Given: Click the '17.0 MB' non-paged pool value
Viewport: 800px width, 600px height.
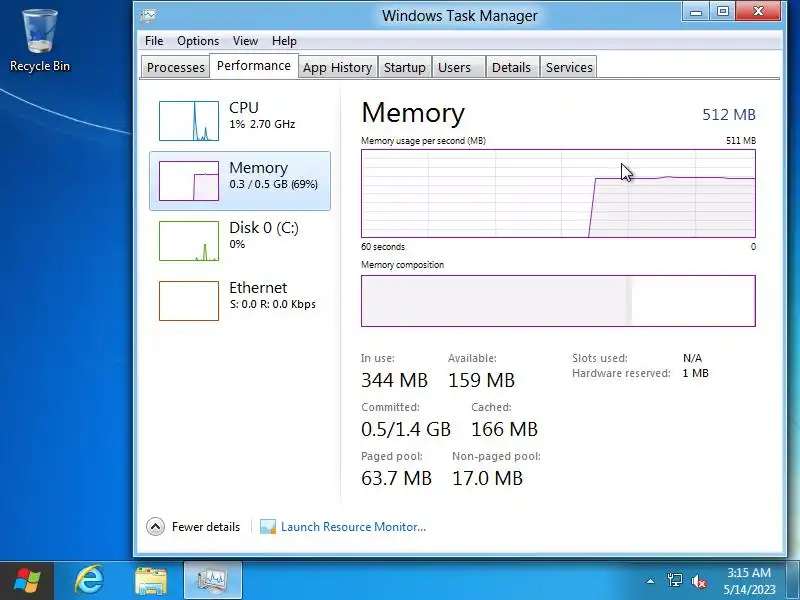Looking at the screenshot, I should click(x=487, y=478).
